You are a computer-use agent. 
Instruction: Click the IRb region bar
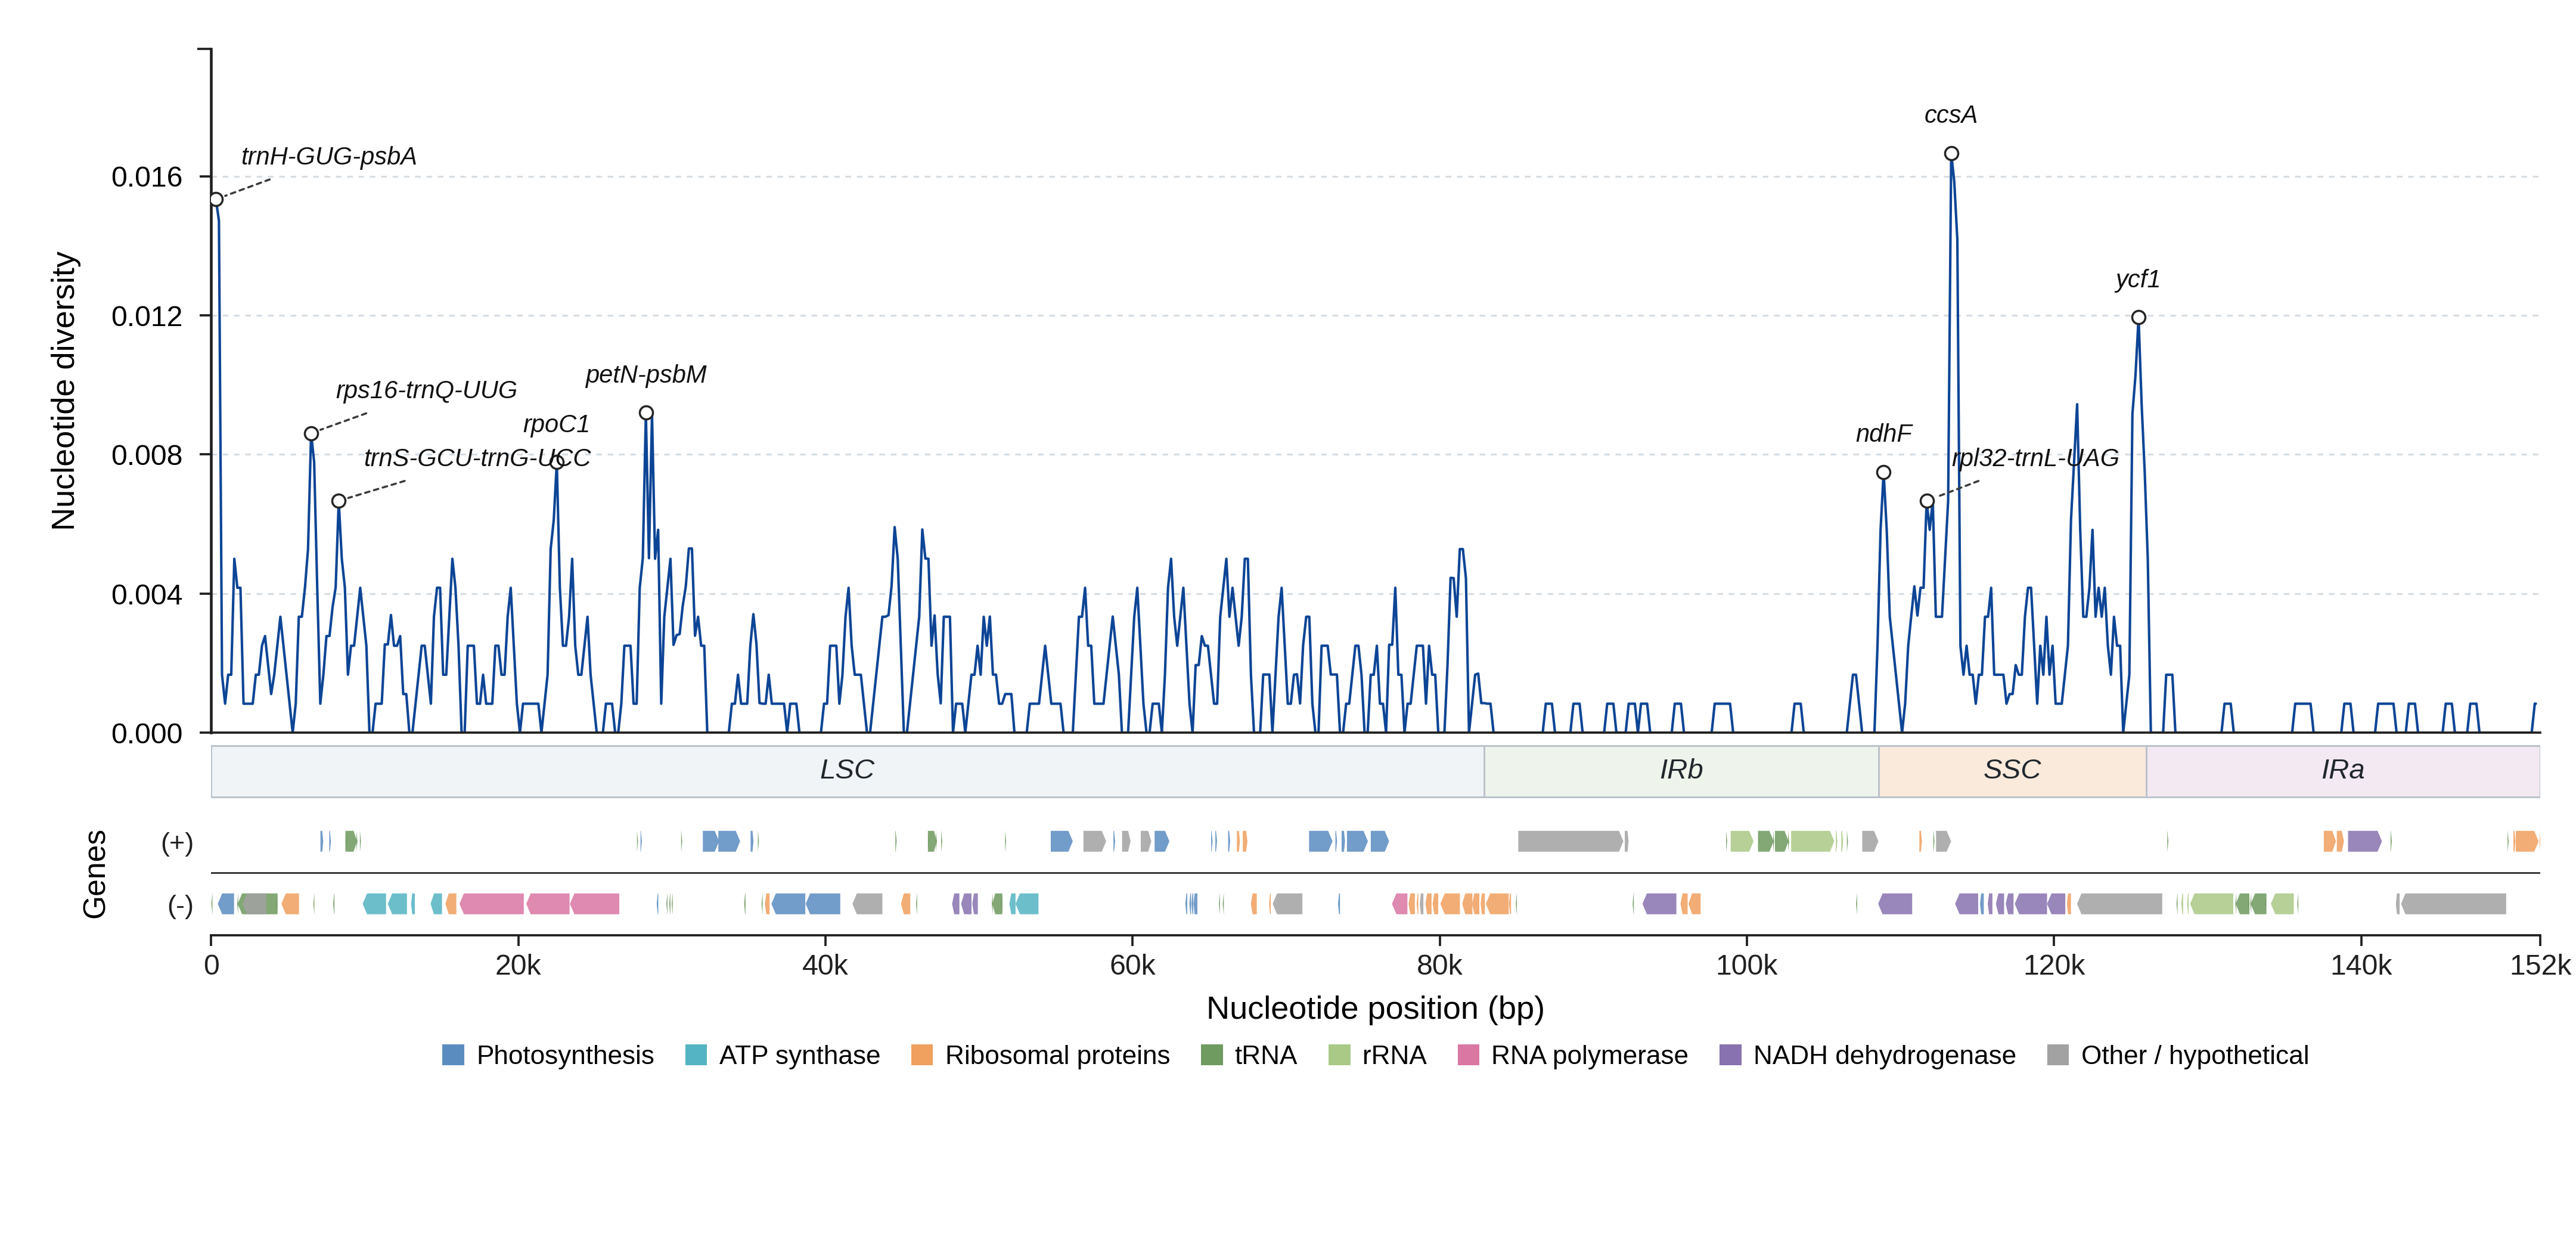1681,771
